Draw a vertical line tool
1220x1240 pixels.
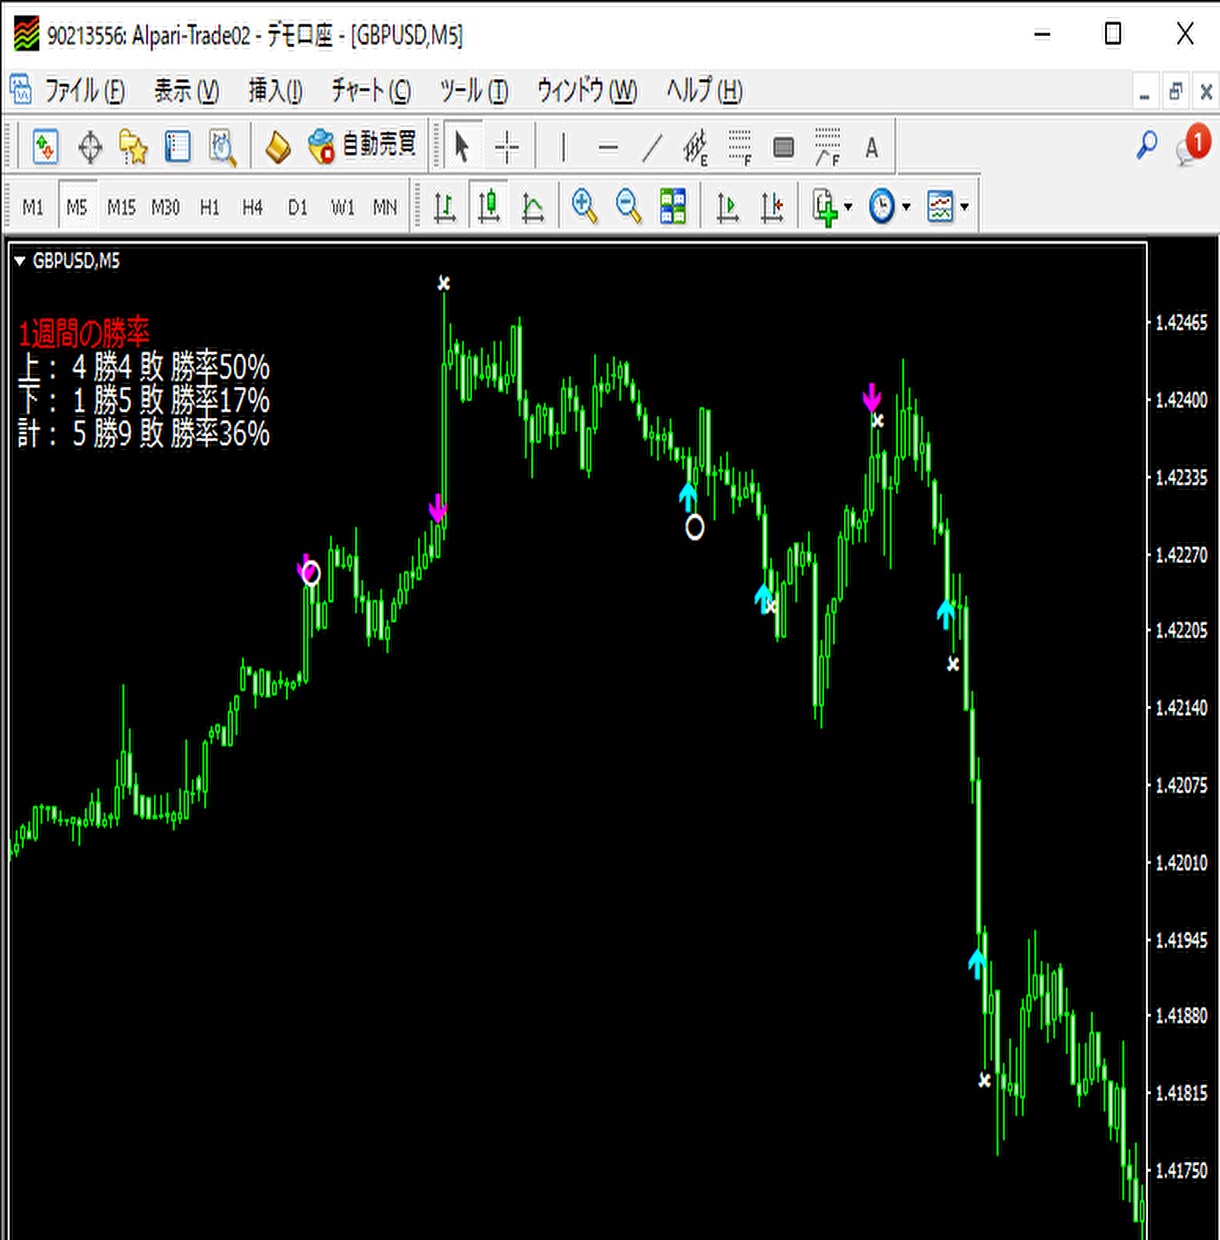[563, 147]
